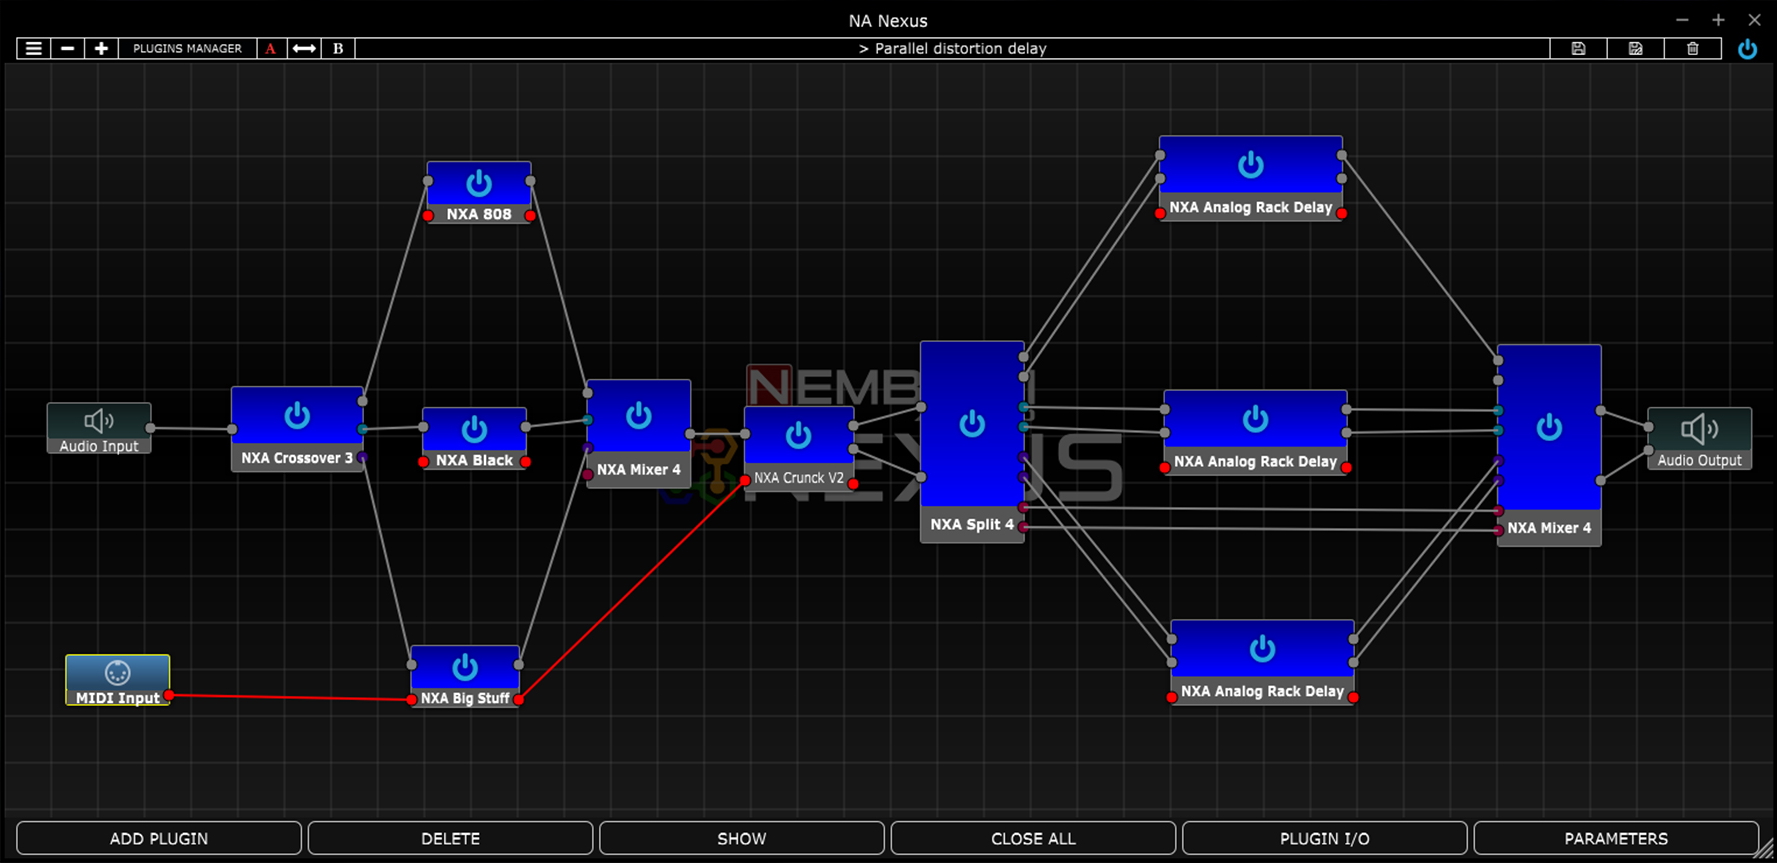Viewport: 1777px width, 863px height.
Task: Select the Audio Input node
Action: [x=99, y=428]
